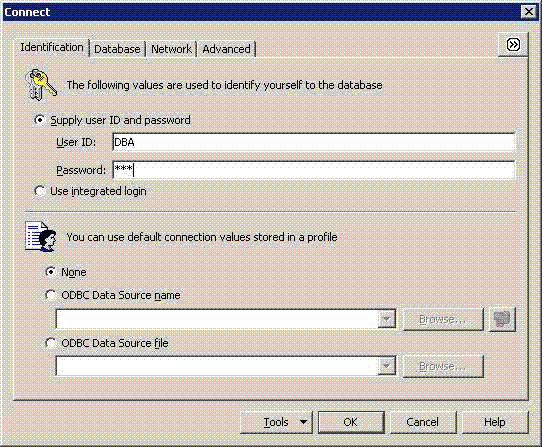Click the Help button
The height and width of the screenshot is (447, 542).
495,422
